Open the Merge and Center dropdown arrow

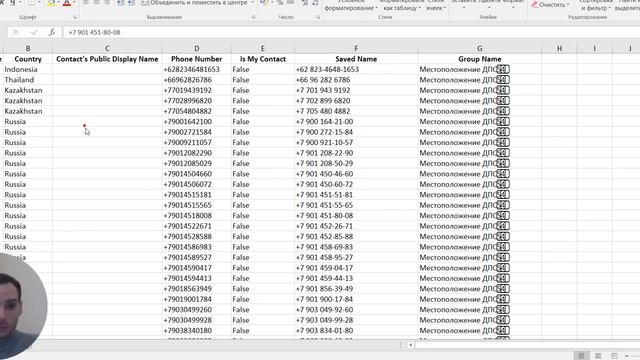coord(252,2)
